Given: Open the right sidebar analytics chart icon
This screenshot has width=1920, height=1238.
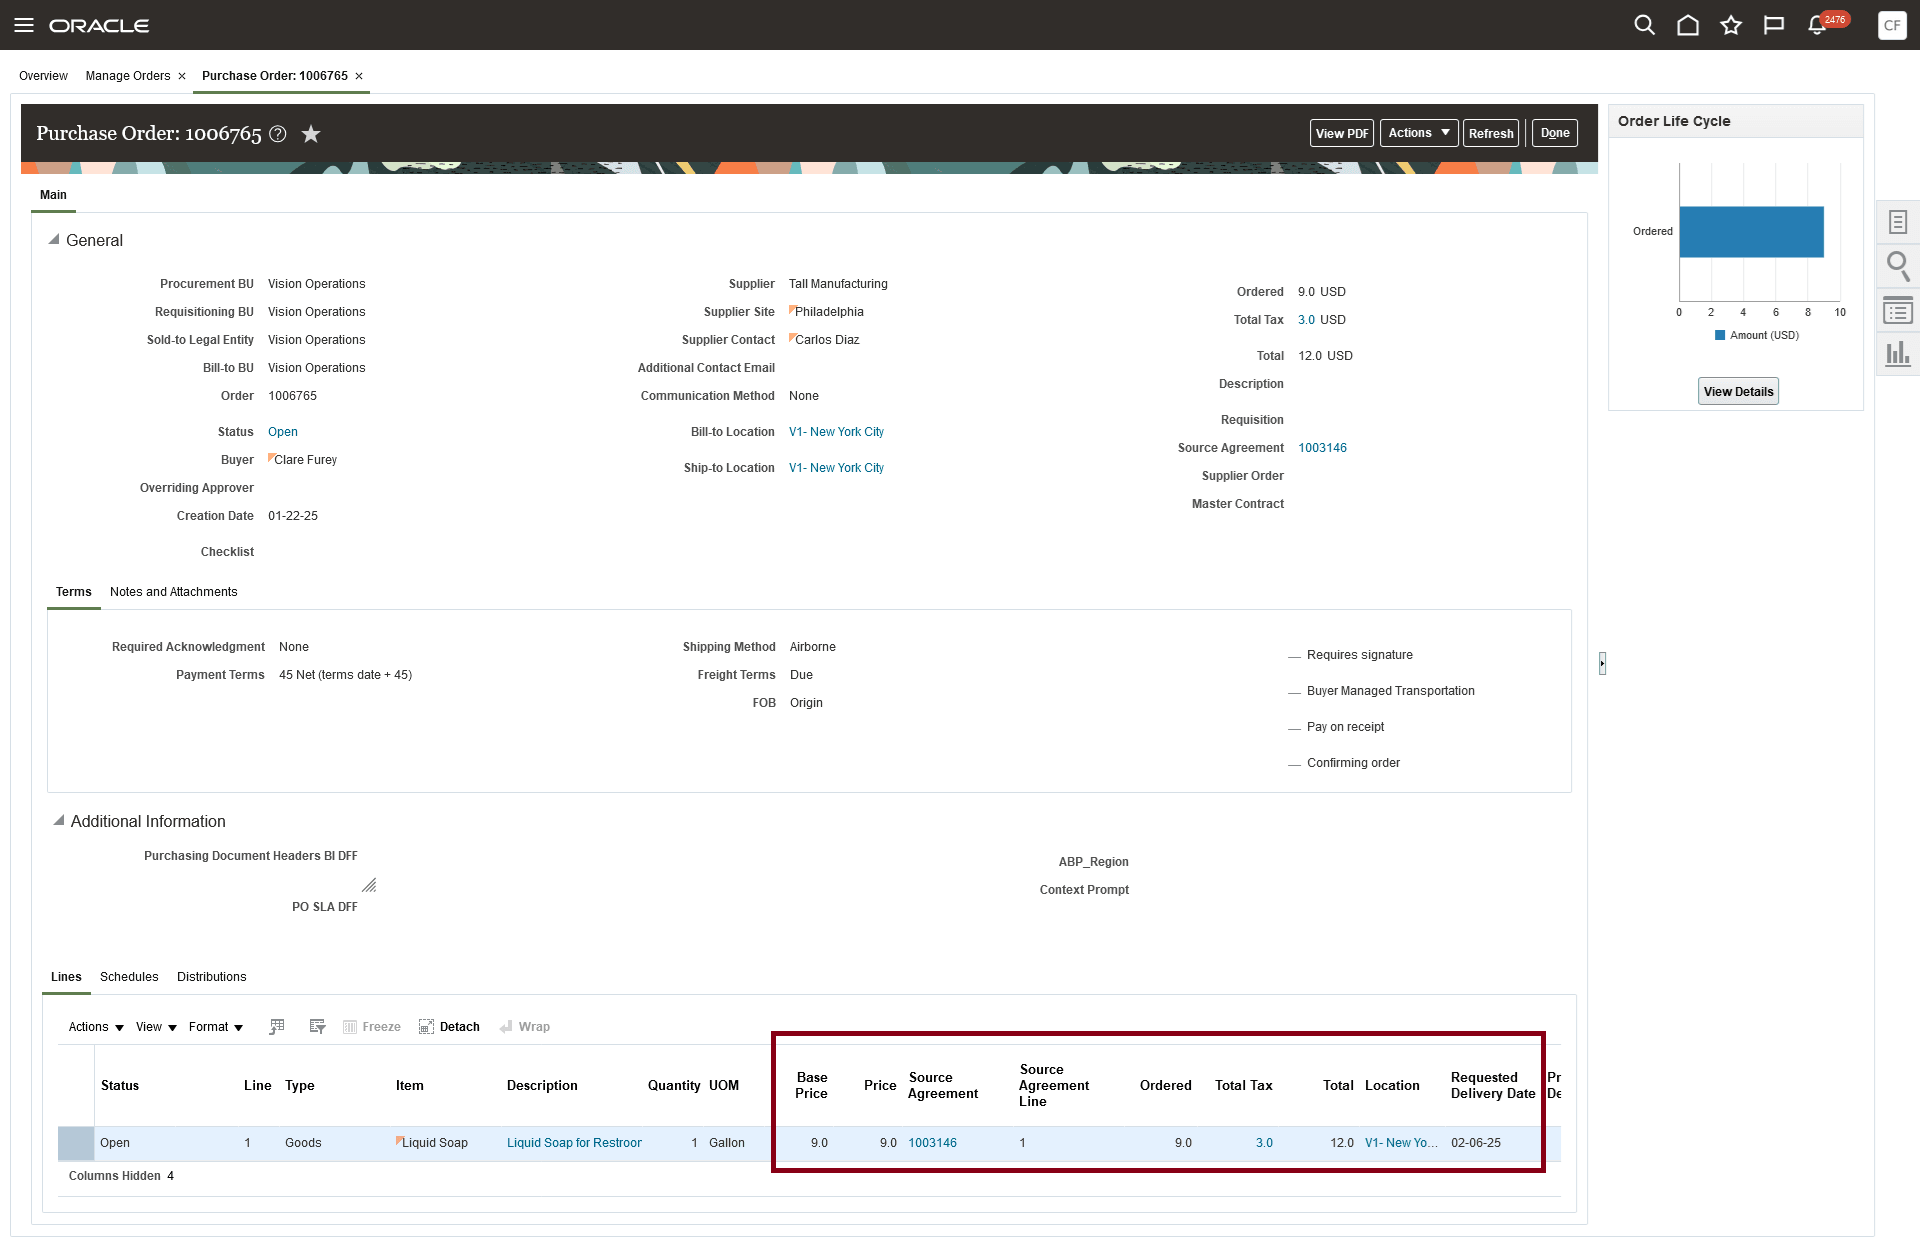Looking at the screenshot, I should click(x=1897, y=353).
